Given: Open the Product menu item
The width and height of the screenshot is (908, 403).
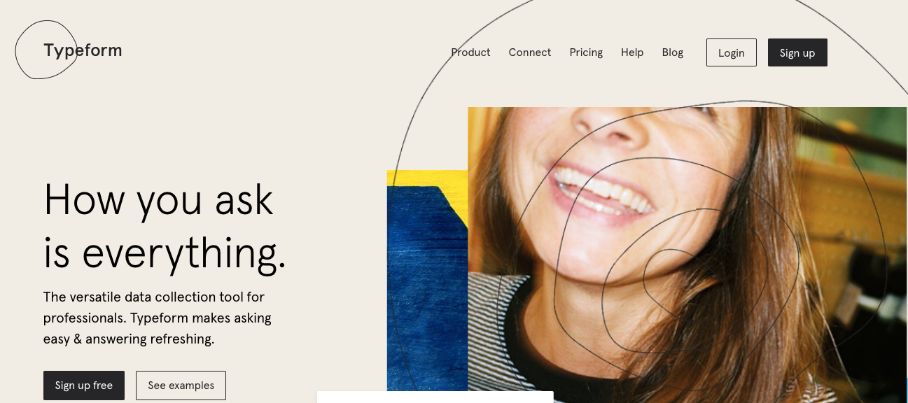Looking at the screenshot, I should coord(471,52).
